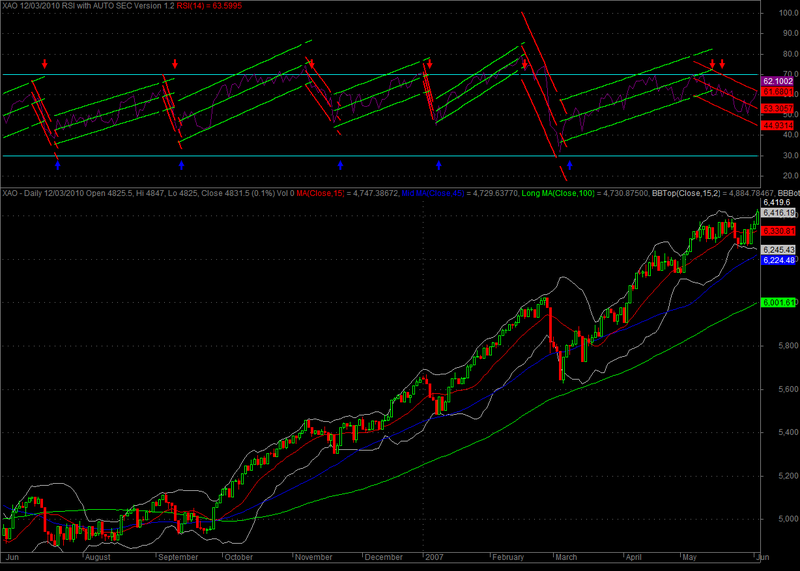Click the red 61.6801 value label
The height and width of the screenshot is (571, 800).
778,92
